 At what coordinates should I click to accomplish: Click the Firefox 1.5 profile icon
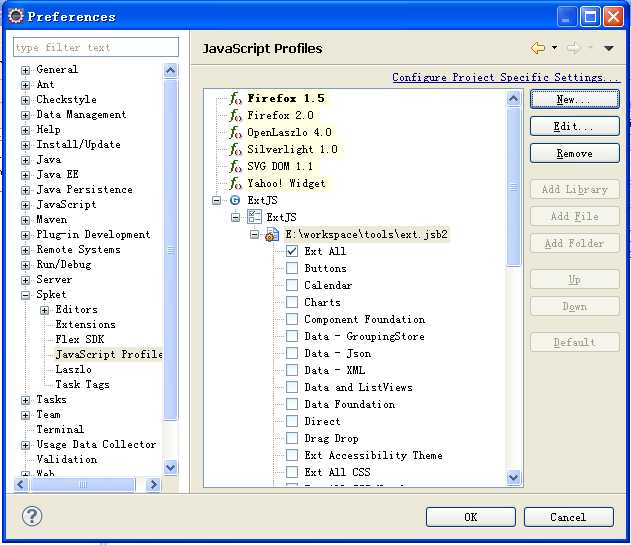point(235,99)
